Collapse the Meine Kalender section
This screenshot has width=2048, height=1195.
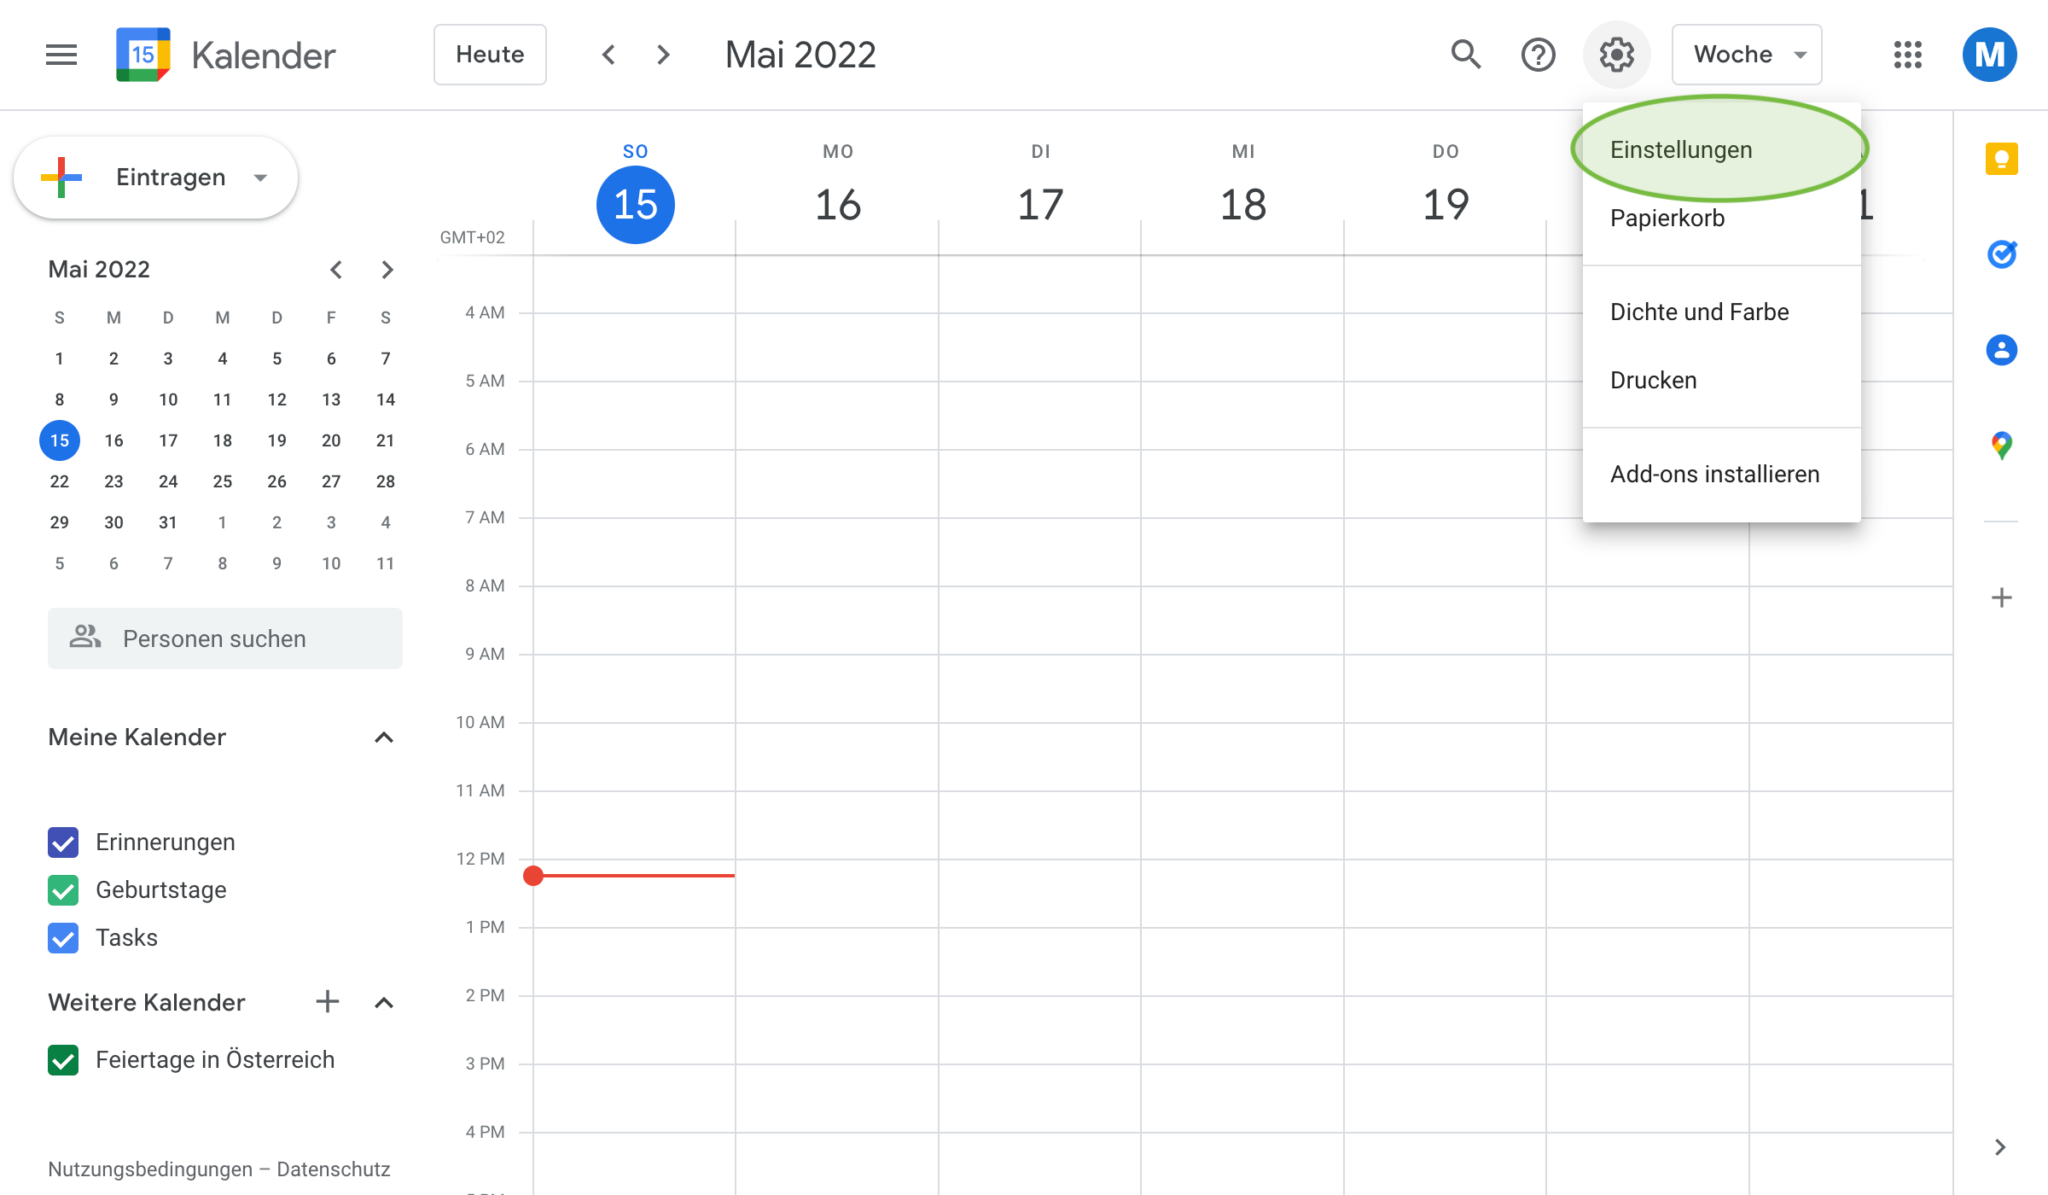[384, 738]
